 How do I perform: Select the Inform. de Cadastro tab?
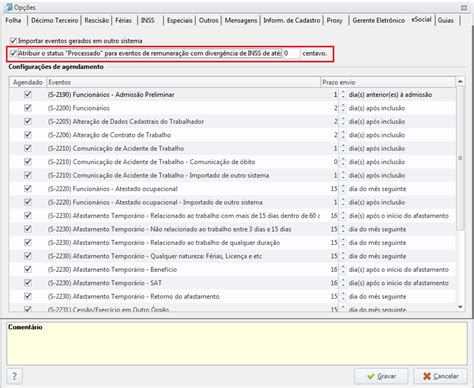coord(292,20)
